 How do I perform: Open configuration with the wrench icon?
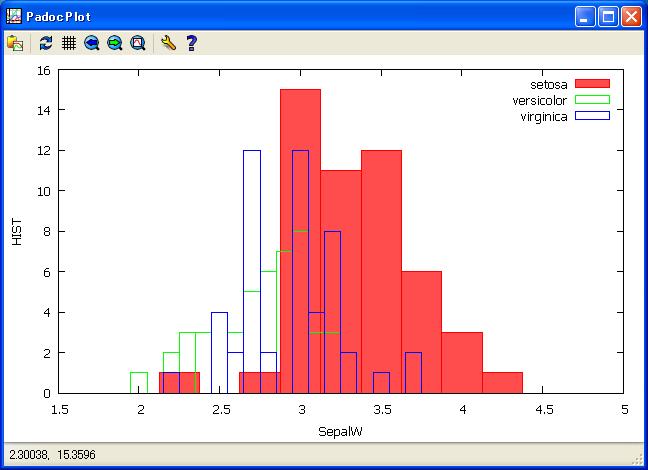point(168,43)
